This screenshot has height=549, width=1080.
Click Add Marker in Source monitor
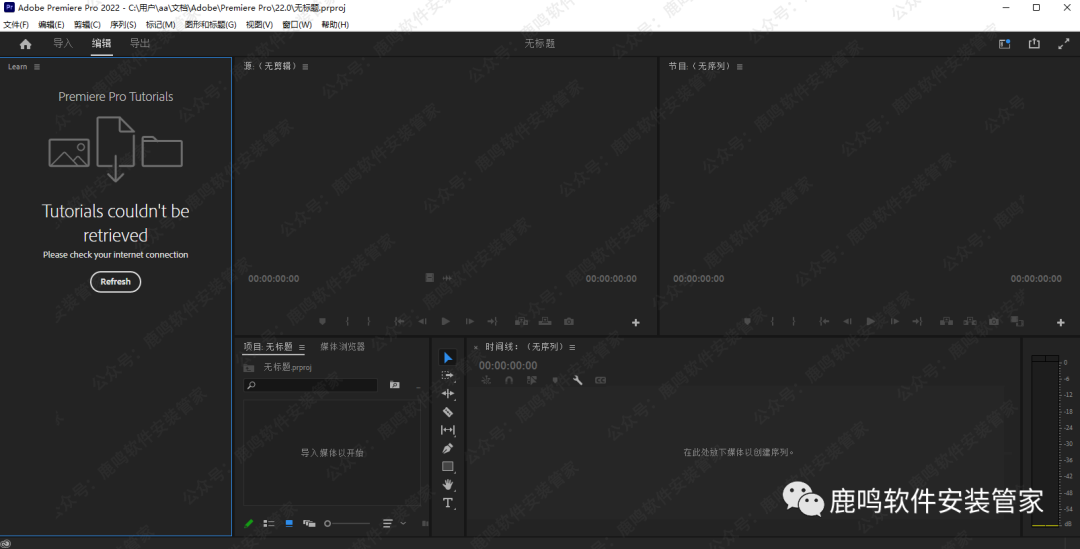coord(322,322)
